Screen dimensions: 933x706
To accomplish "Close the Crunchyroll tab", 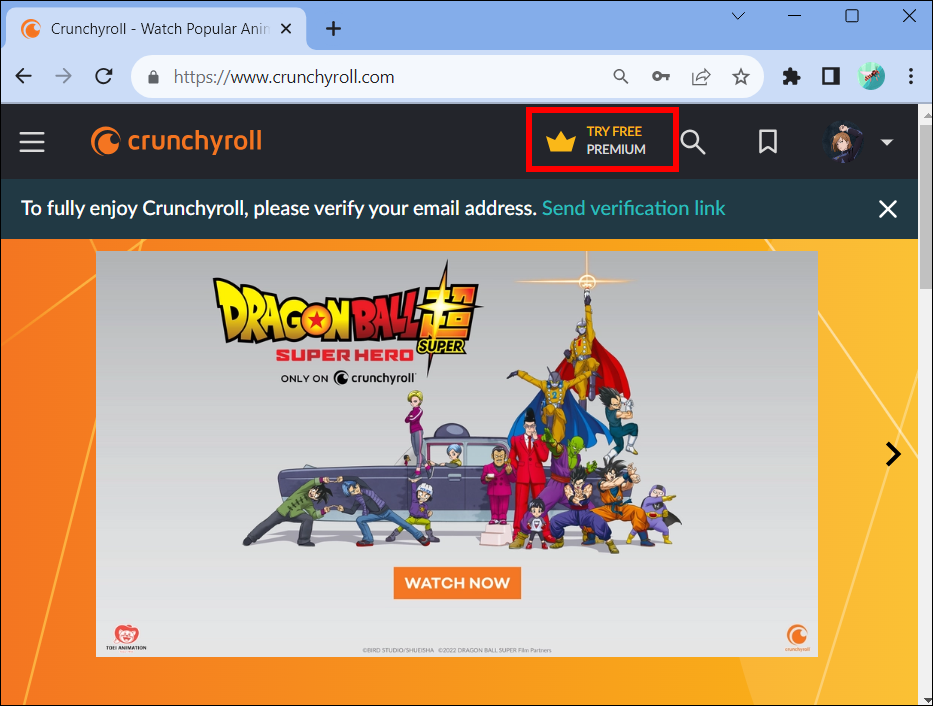I will pyautogui.click(x=286, y=29).
